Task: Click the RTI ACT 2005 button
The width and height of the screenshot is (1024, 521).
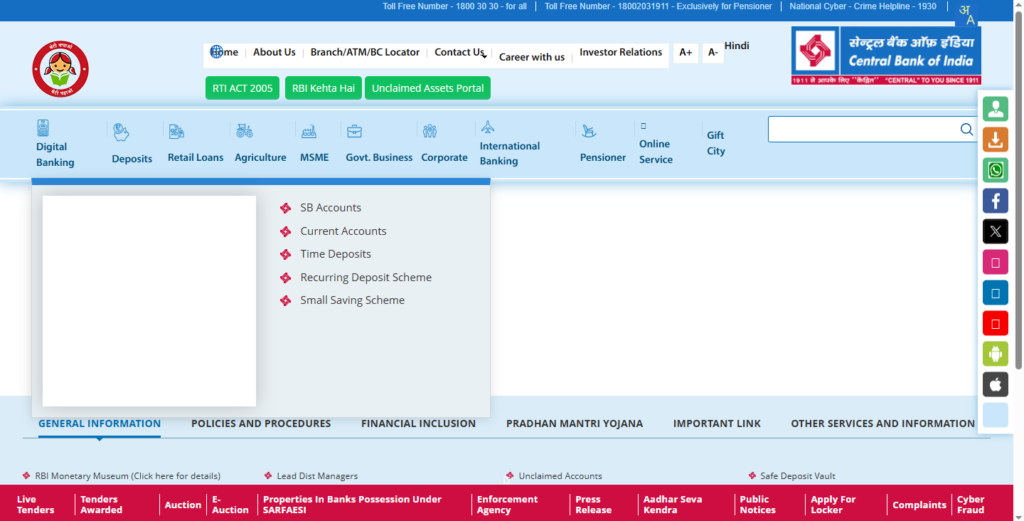Action: pyautogui.click(x=242, y=88)
